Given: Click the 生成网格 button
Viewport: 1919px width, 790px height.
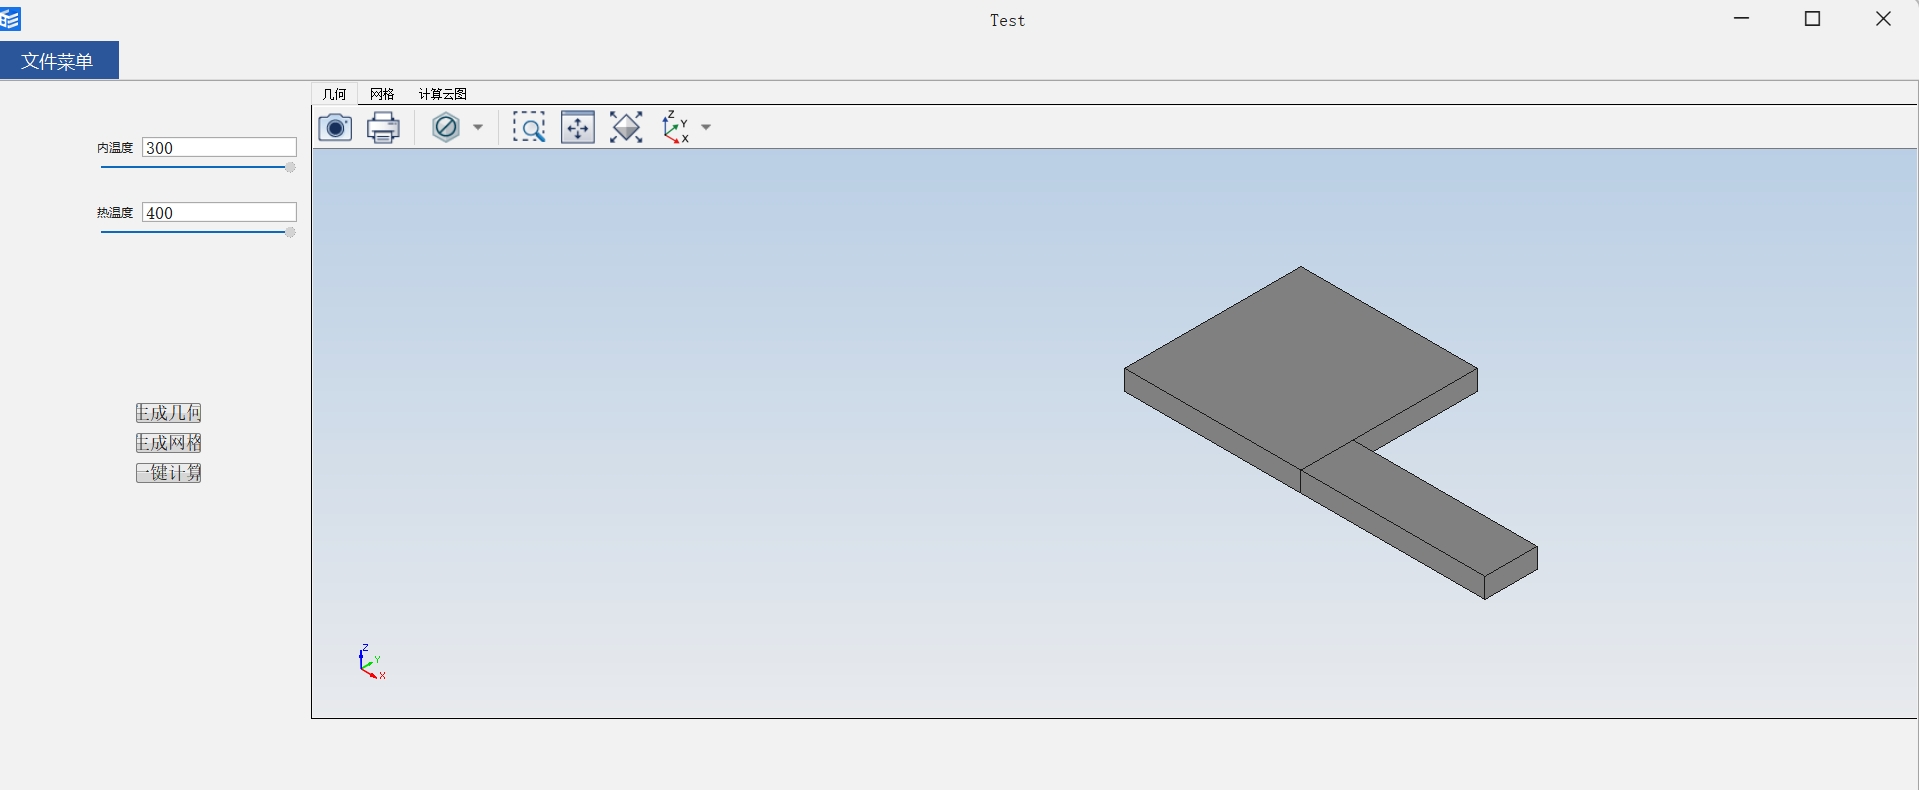Looking at the screenshot, I should click(169, 443).
